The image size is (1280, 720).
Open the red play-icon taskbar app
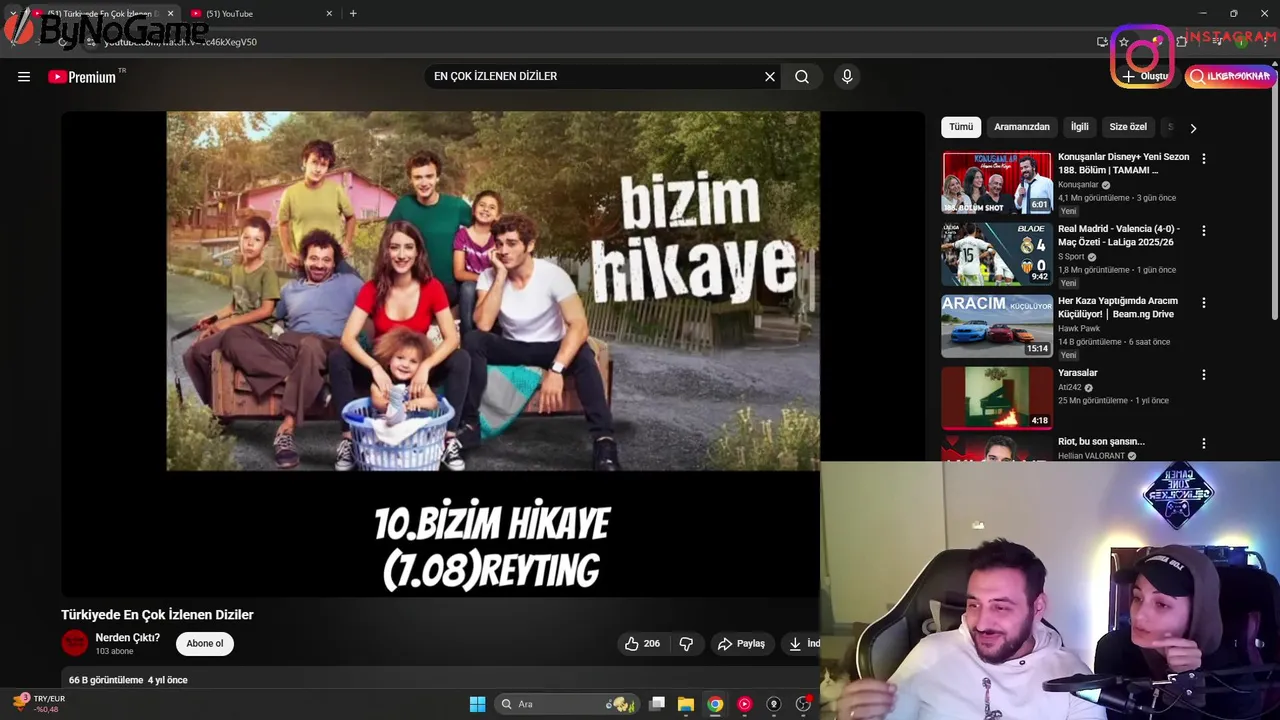coord(744,704)
